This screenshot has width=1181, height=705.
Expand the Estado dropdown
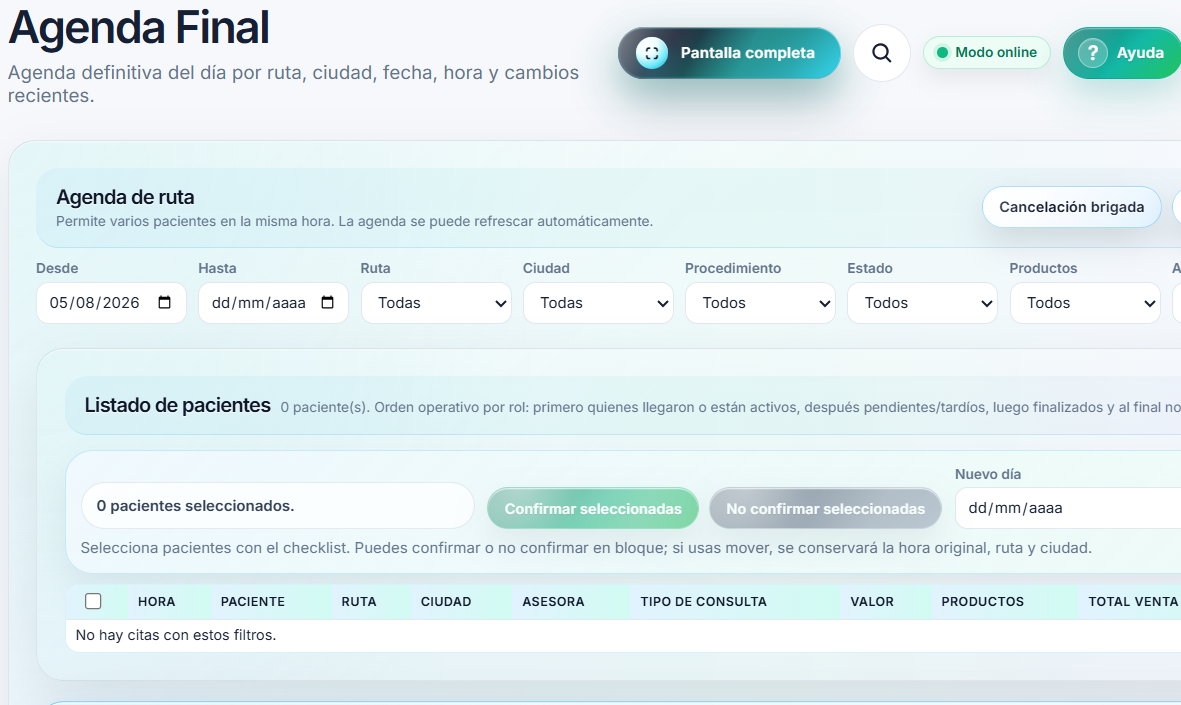pyautogui.click(x=922, y=303)
